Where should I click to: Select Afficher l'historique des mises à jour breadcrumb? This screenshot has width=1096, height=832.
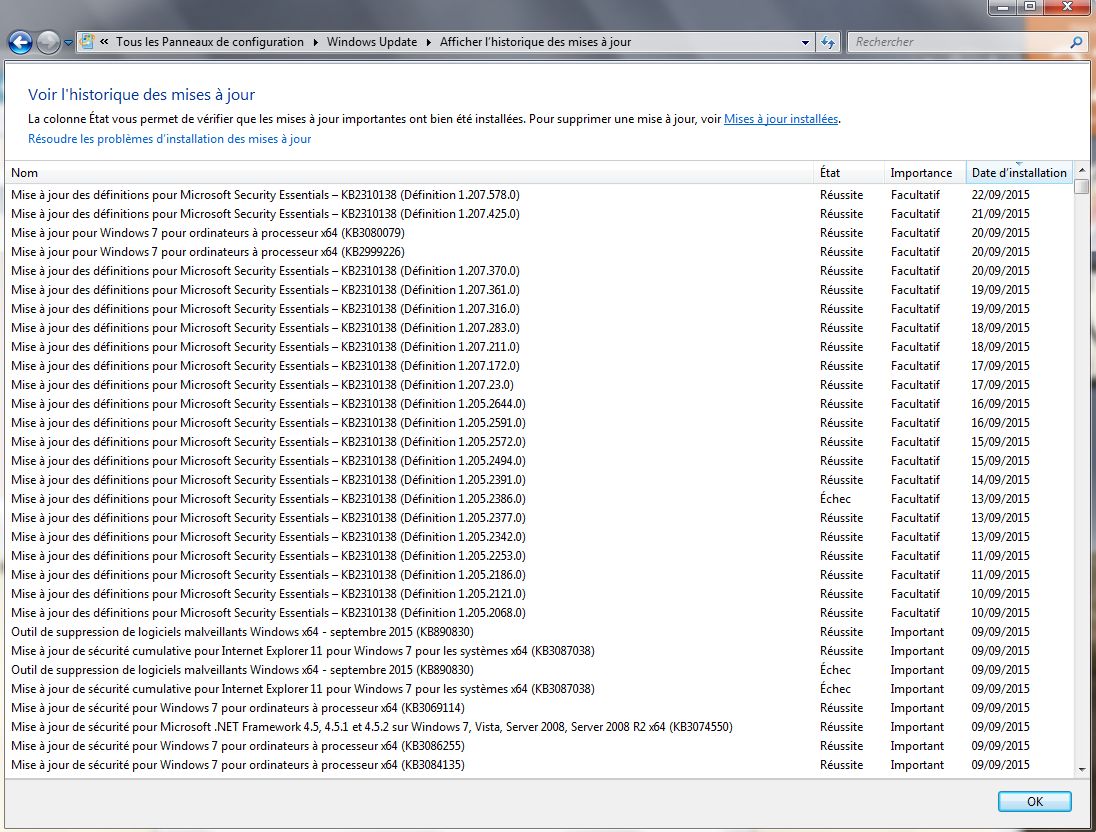coord(535,42)
